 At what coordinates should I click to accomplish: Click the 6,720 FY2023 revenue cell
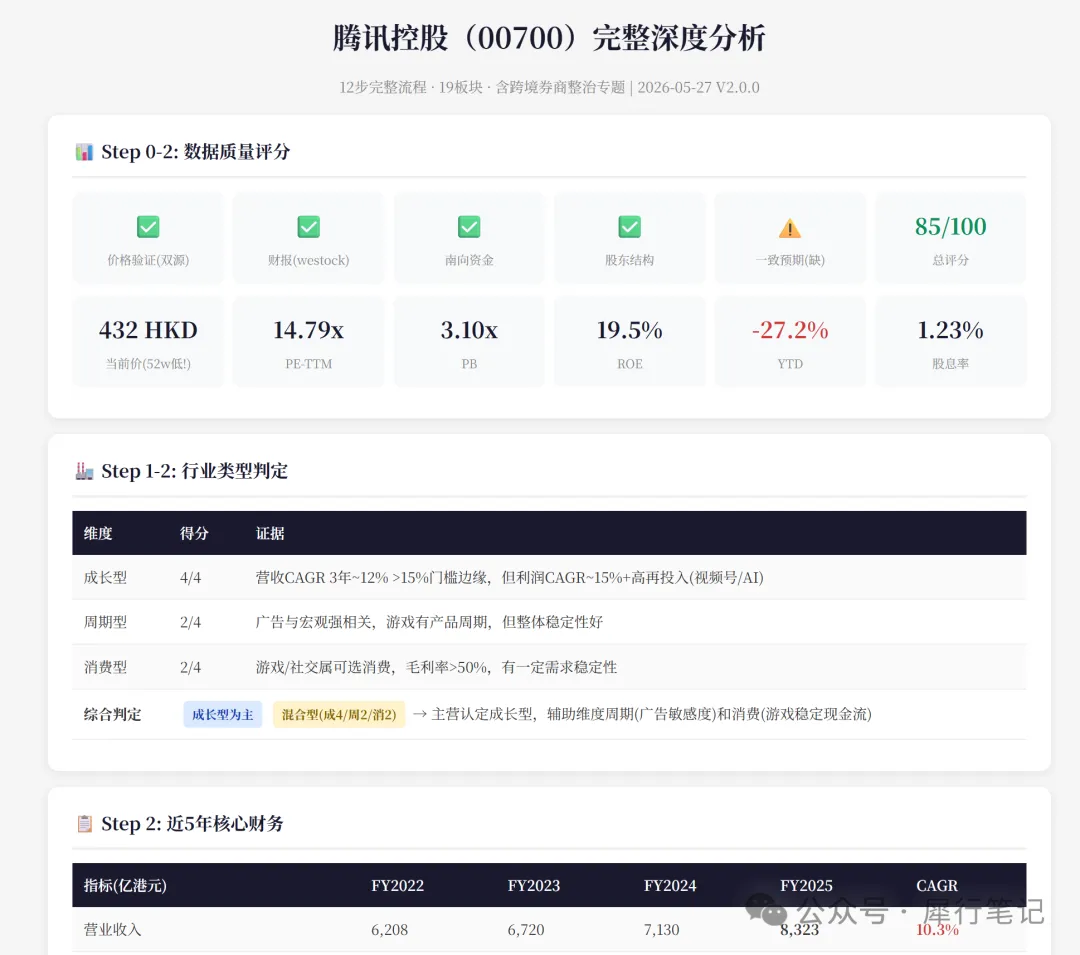[x=526, y=930]
